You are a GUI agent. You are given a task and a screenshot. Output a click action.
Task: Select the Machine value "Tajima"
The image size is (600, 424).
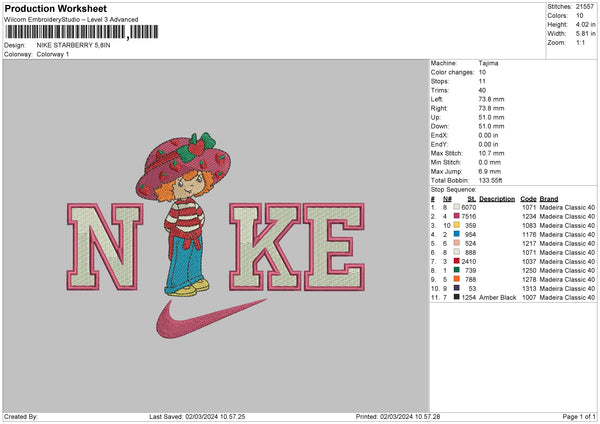(488, 63)
